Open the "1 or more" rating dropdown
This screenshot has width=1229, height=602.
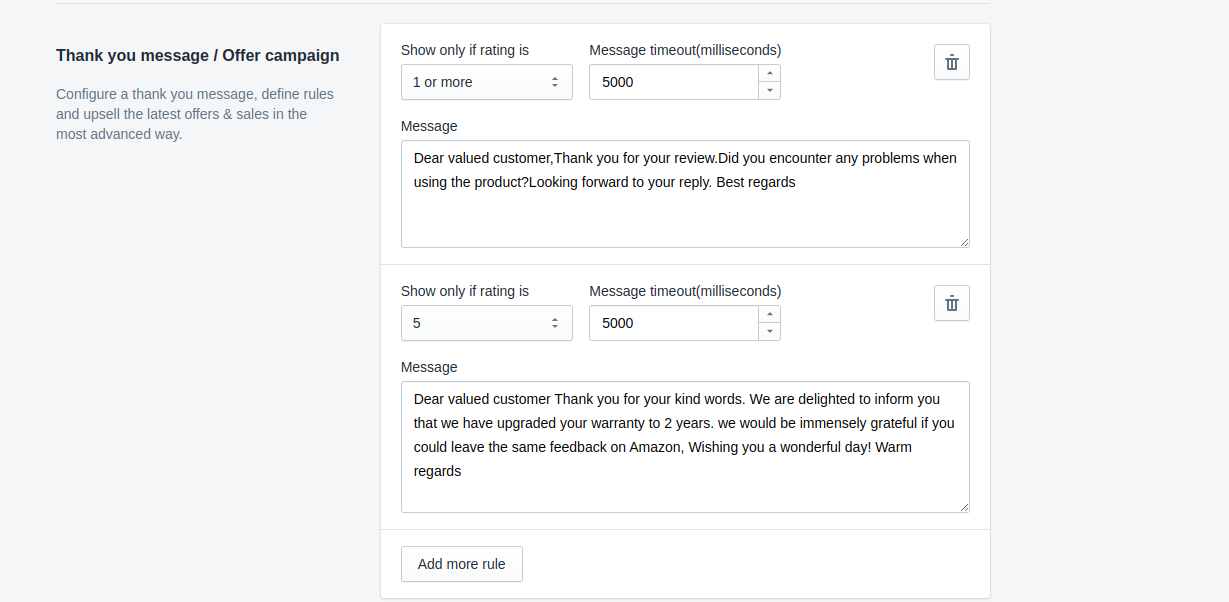[486, 82]
